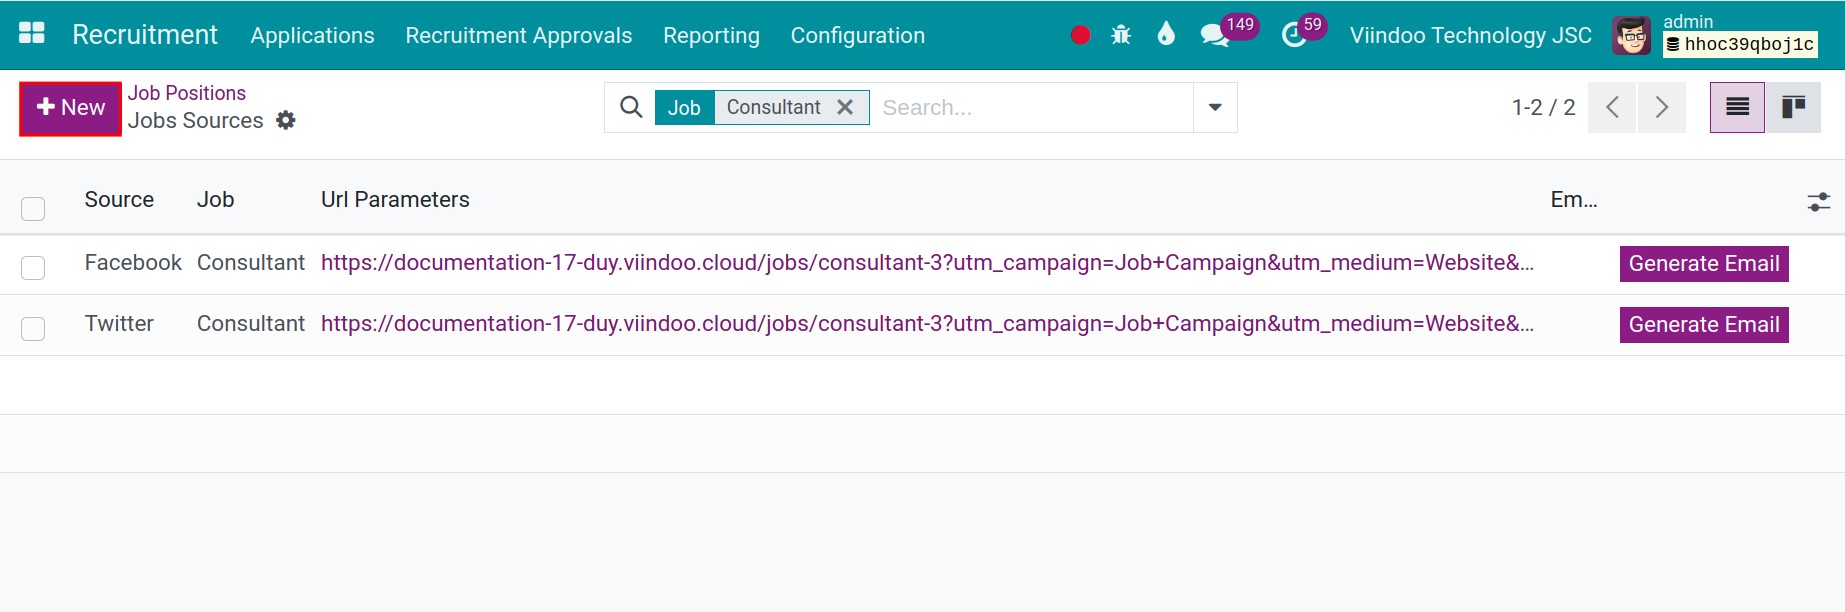
Task: Click the Twitter source cell
Action: coord(119,324)
